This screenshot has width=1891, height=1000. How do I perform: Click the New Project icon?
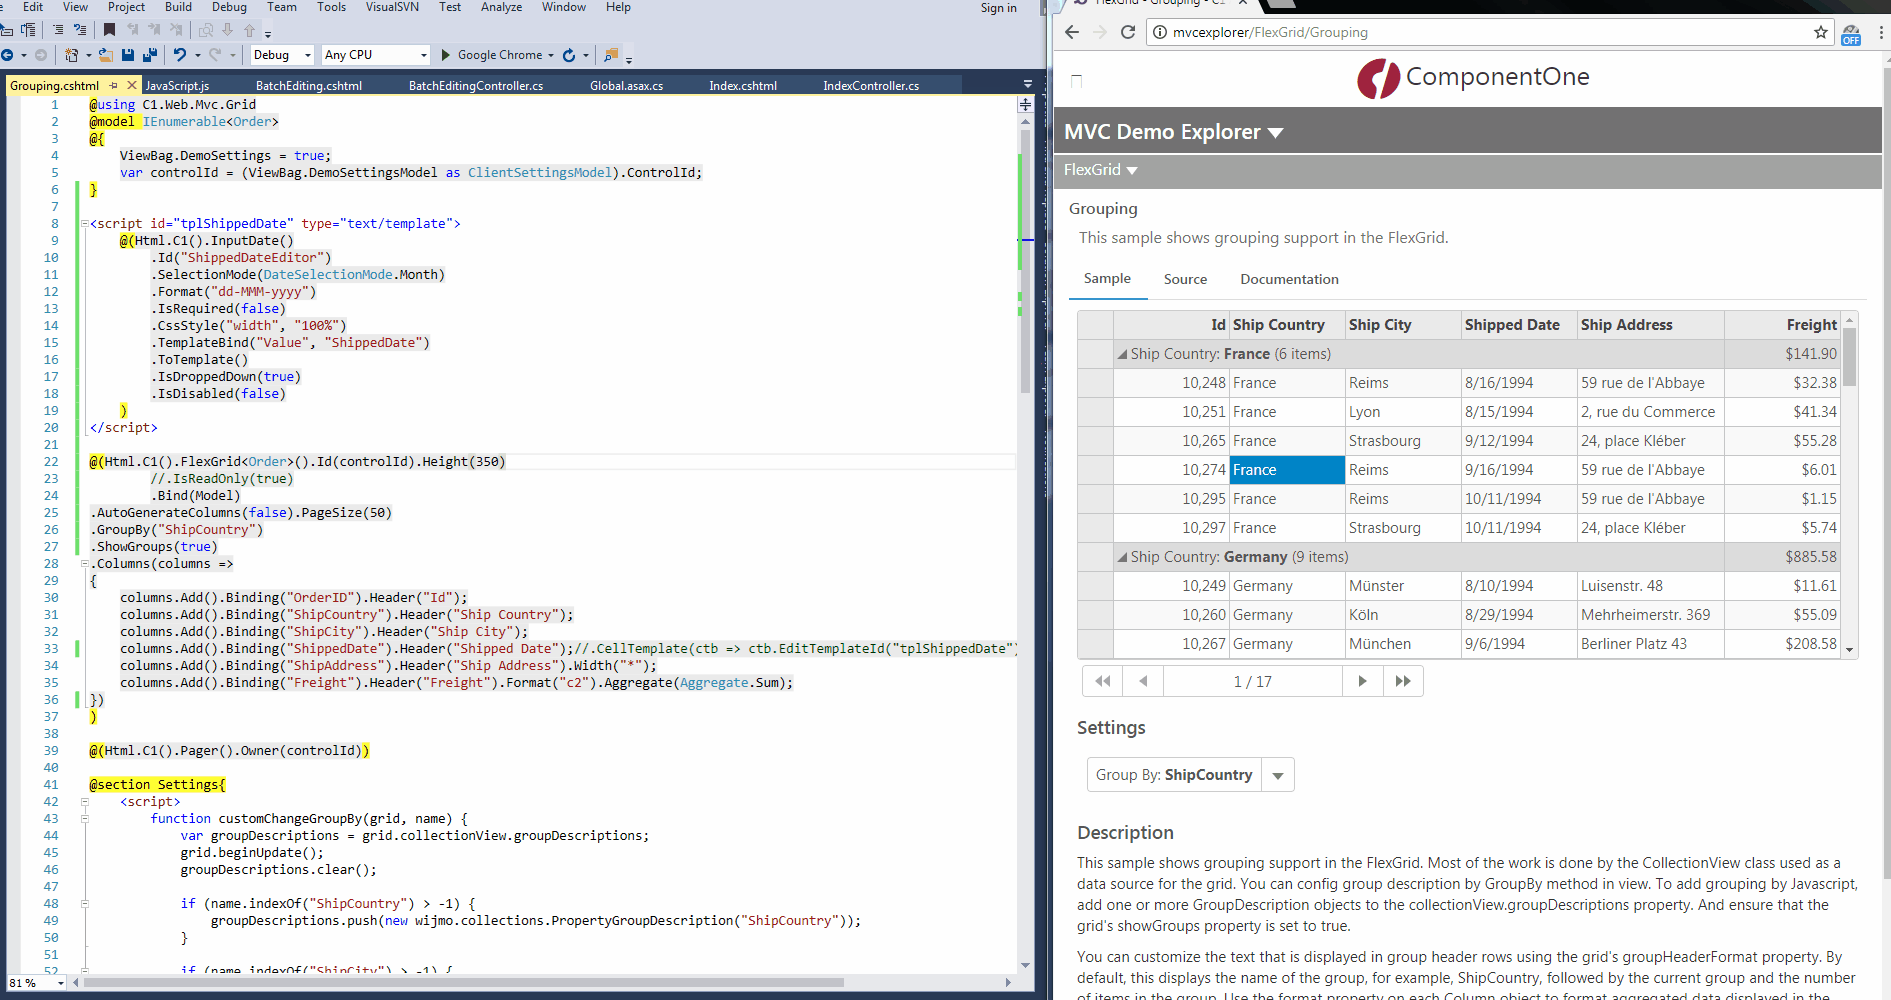pos(72,55)
